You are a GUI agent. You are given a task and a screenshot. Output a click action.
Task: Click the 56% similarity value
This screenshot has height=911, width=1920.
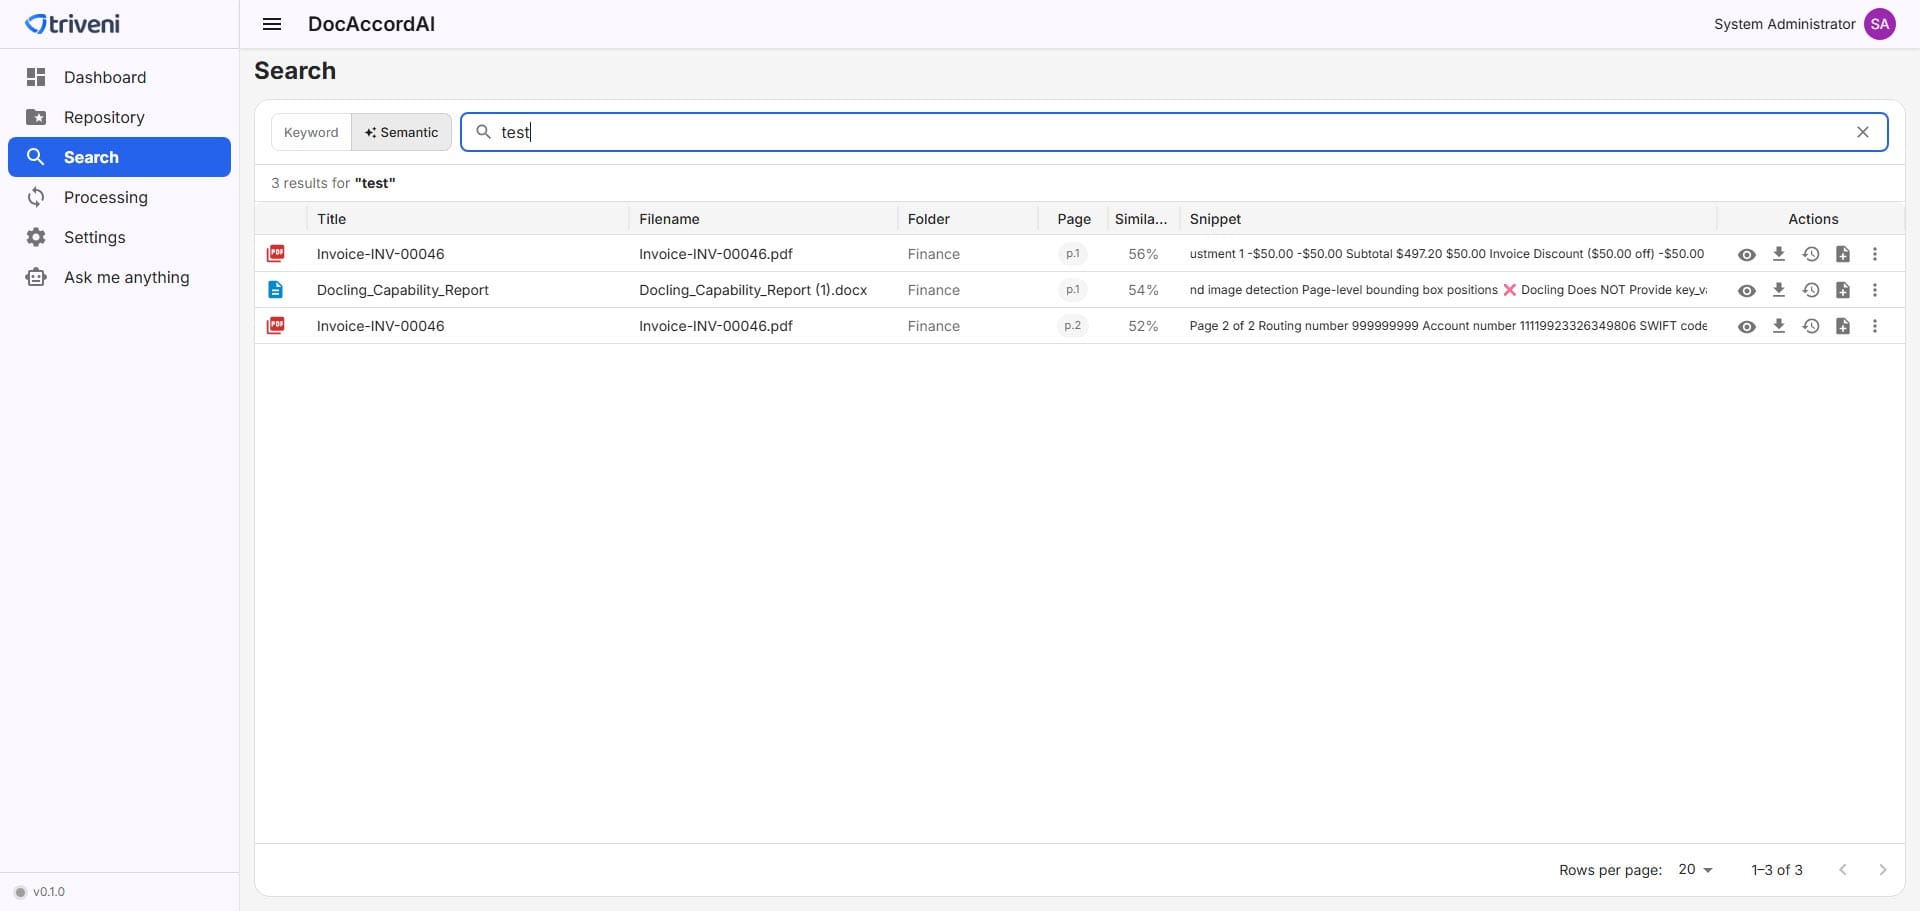point(1143,254)
